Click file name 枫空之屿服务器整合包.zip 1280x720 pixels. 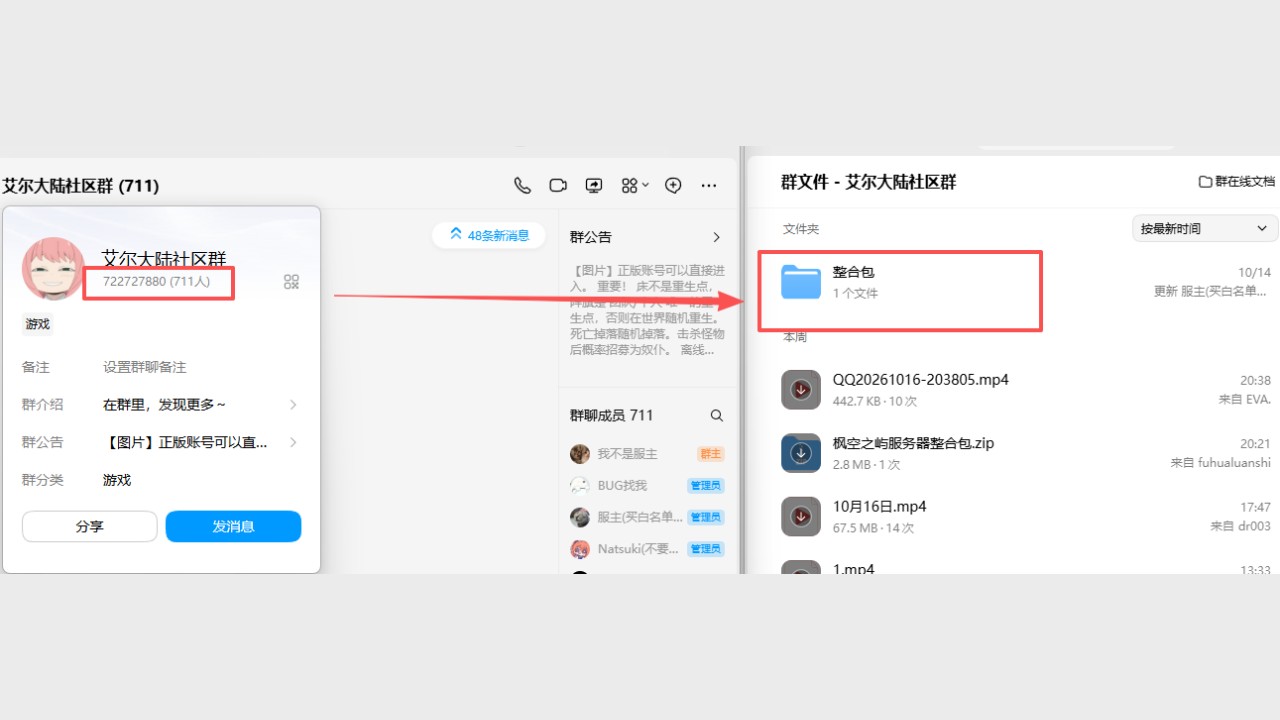(x=913, y=443)
